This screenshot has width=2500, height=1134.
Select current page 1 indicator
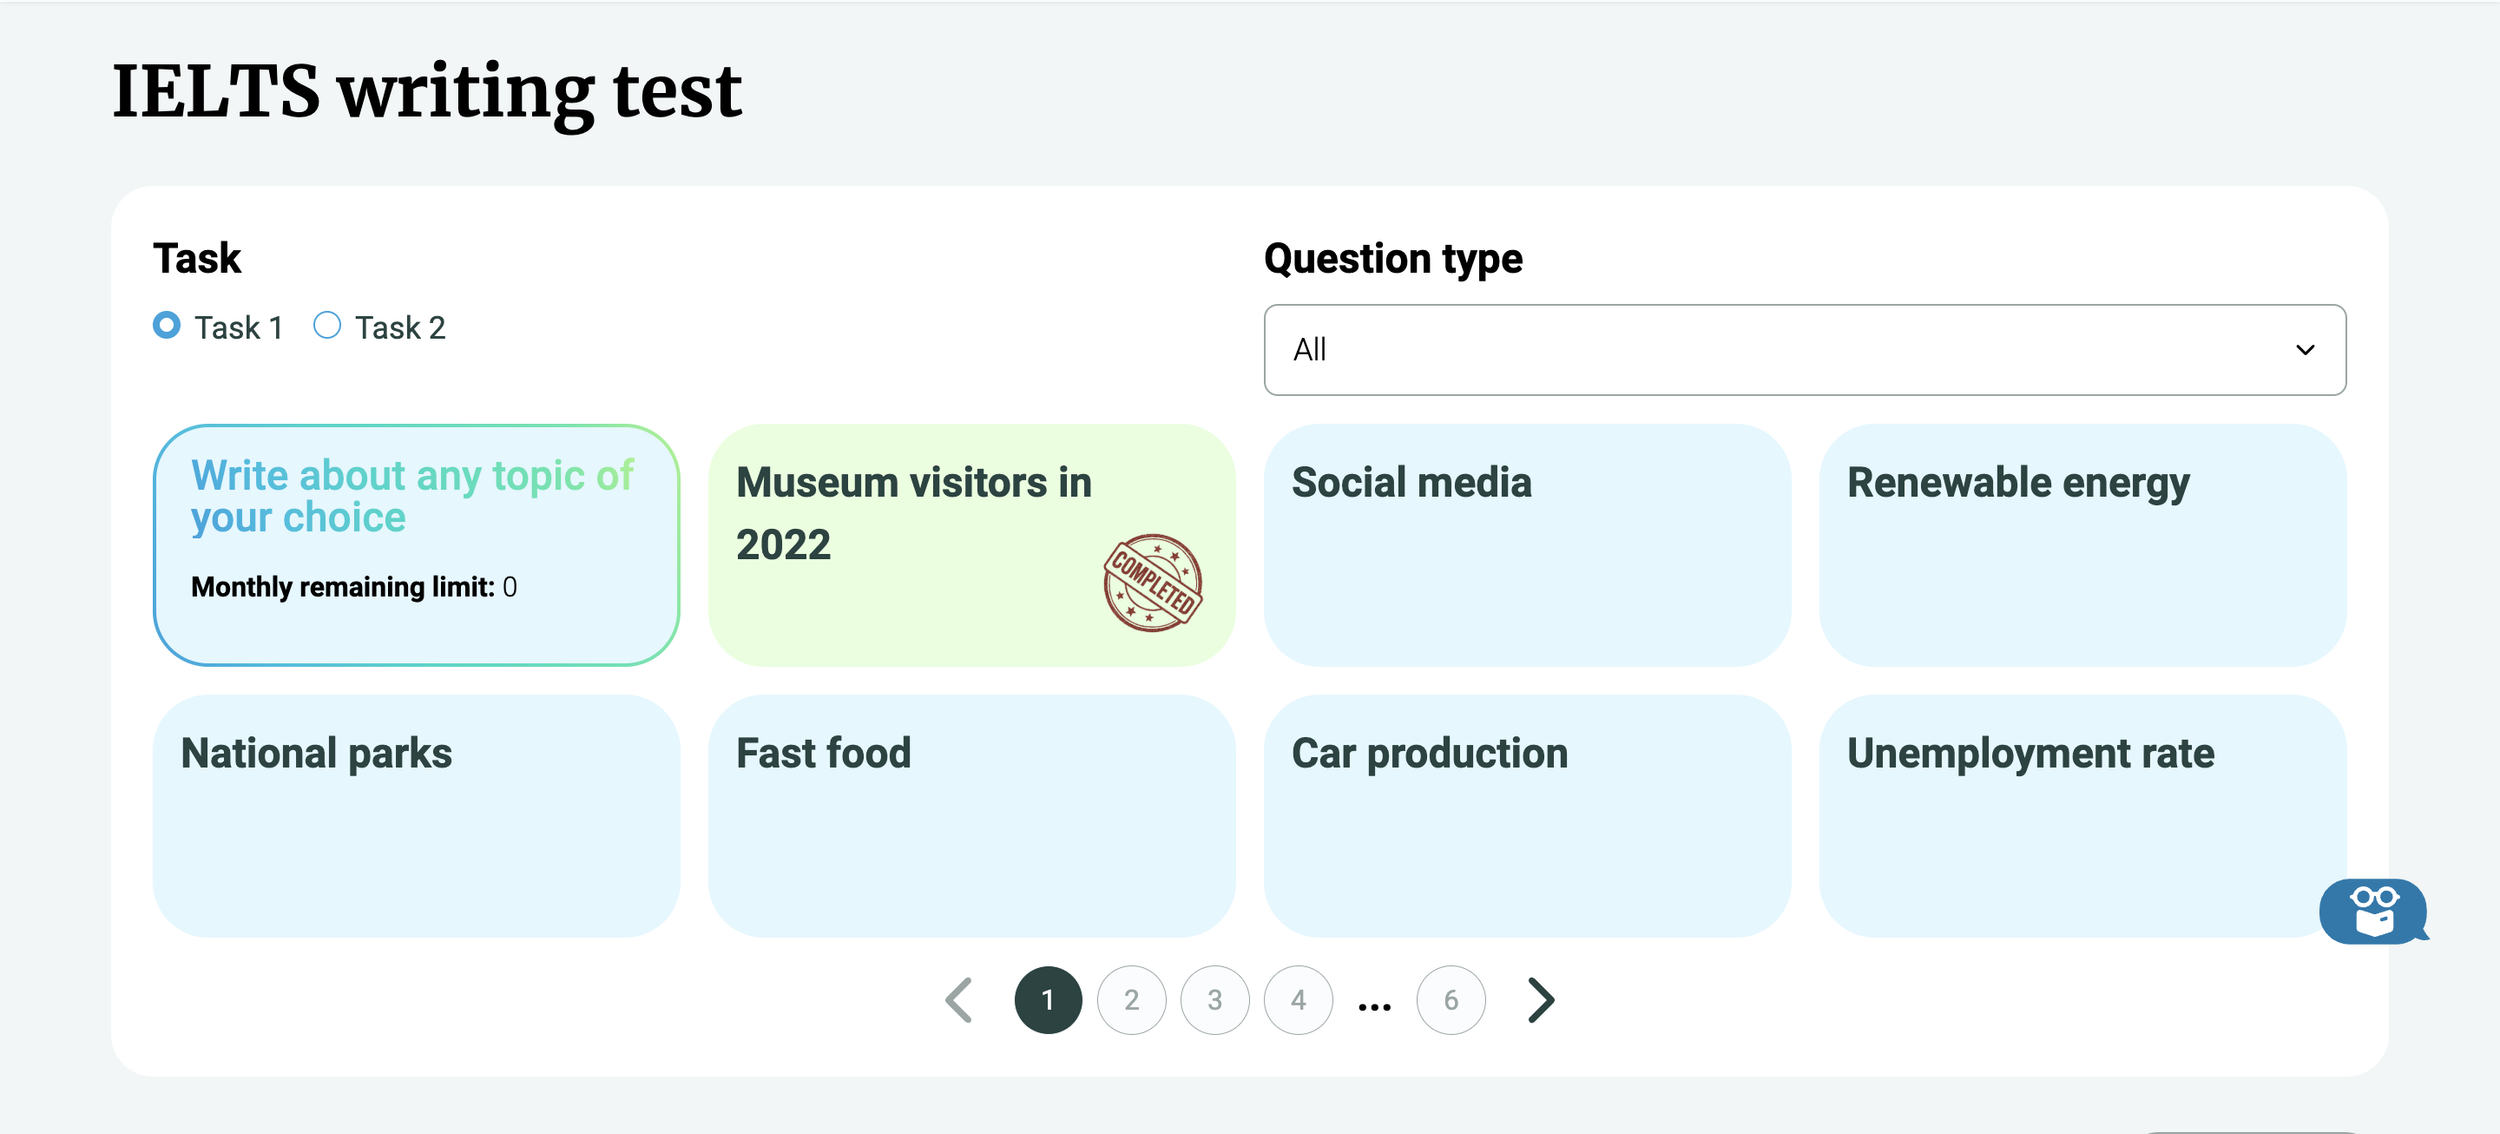click(x=1048, y=1000)
